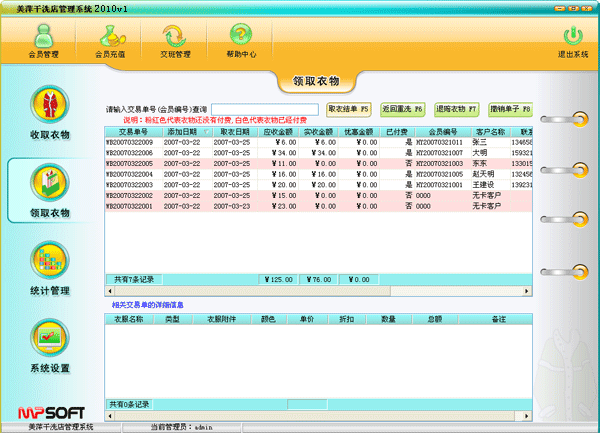
Task: Open 系统设置 in the sidebar
Action: coord(49,345)
